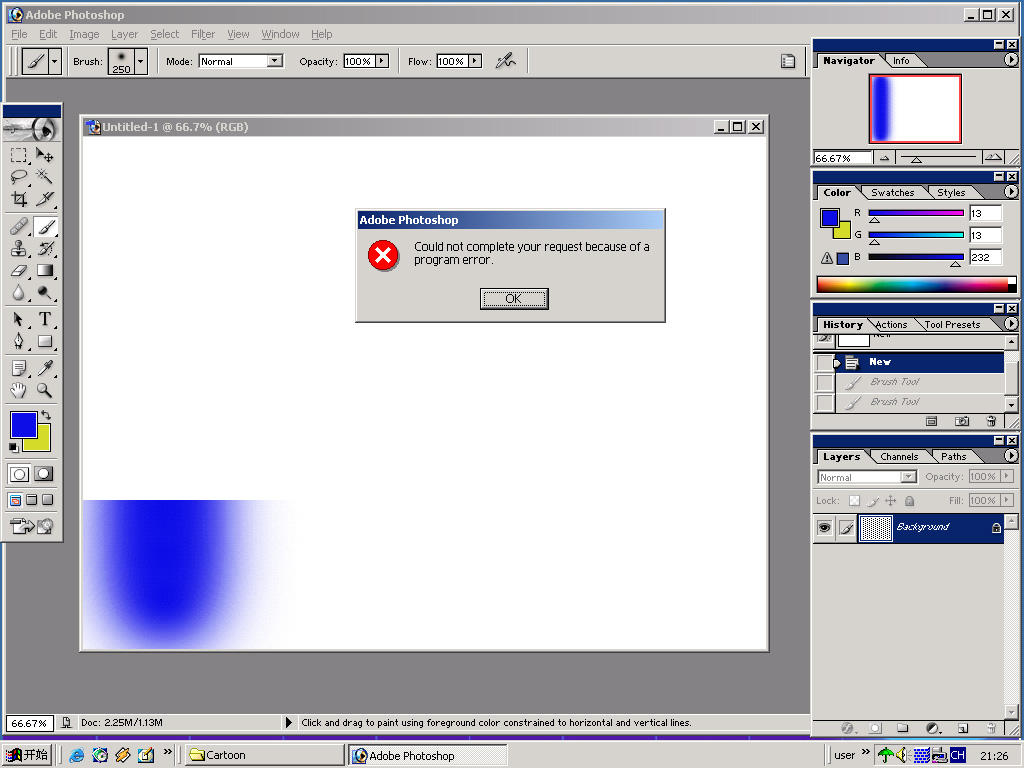This screenshot has height=768, width=1024.
Task: Open the Color panel menu arrow
Action: click(x=1010, y=192)
